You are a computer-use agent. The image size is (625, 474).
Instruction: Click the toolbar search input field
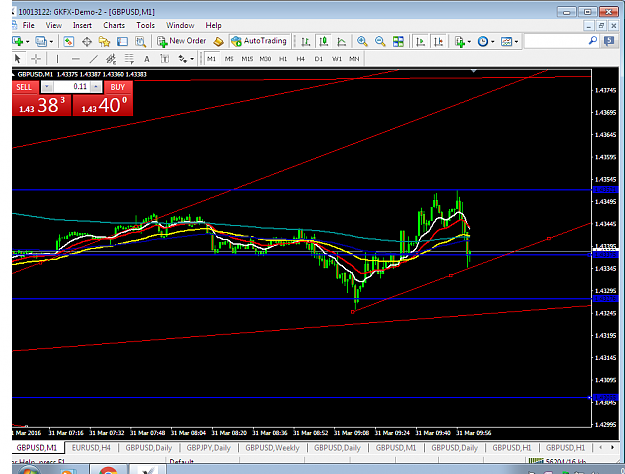click(556, 41)
